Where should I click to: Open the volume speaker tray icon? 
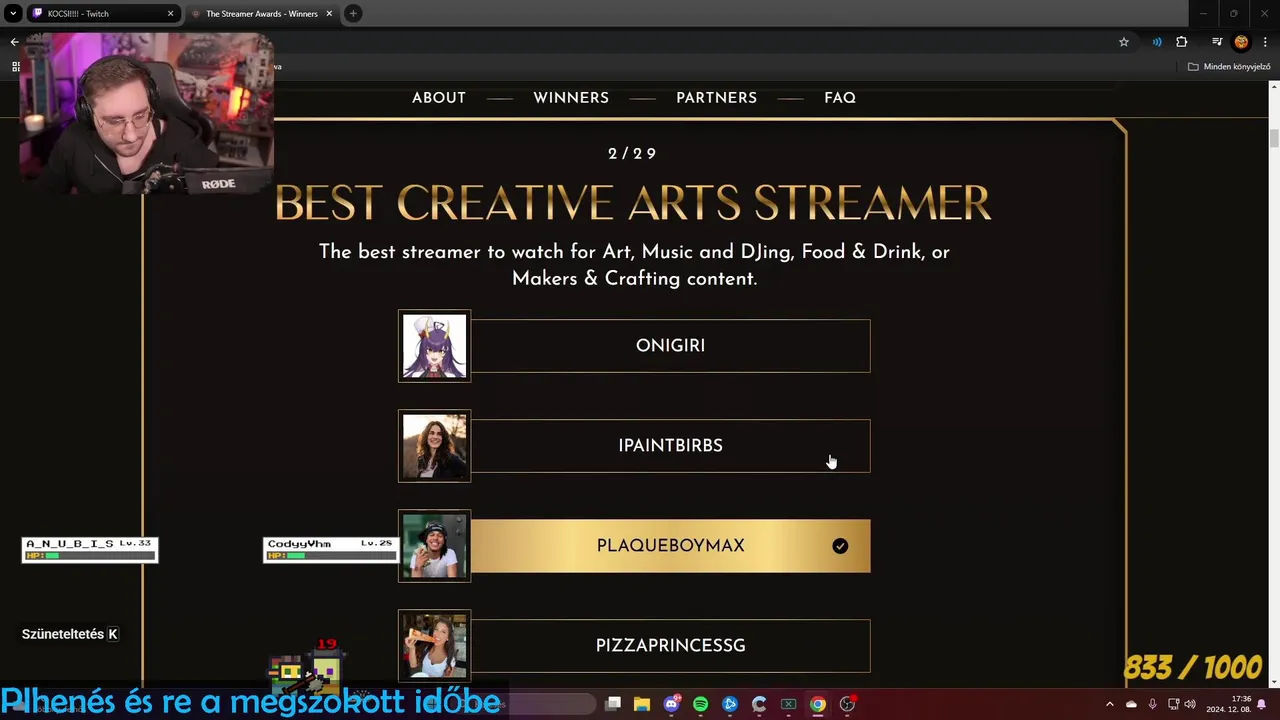pos(1190,704)
